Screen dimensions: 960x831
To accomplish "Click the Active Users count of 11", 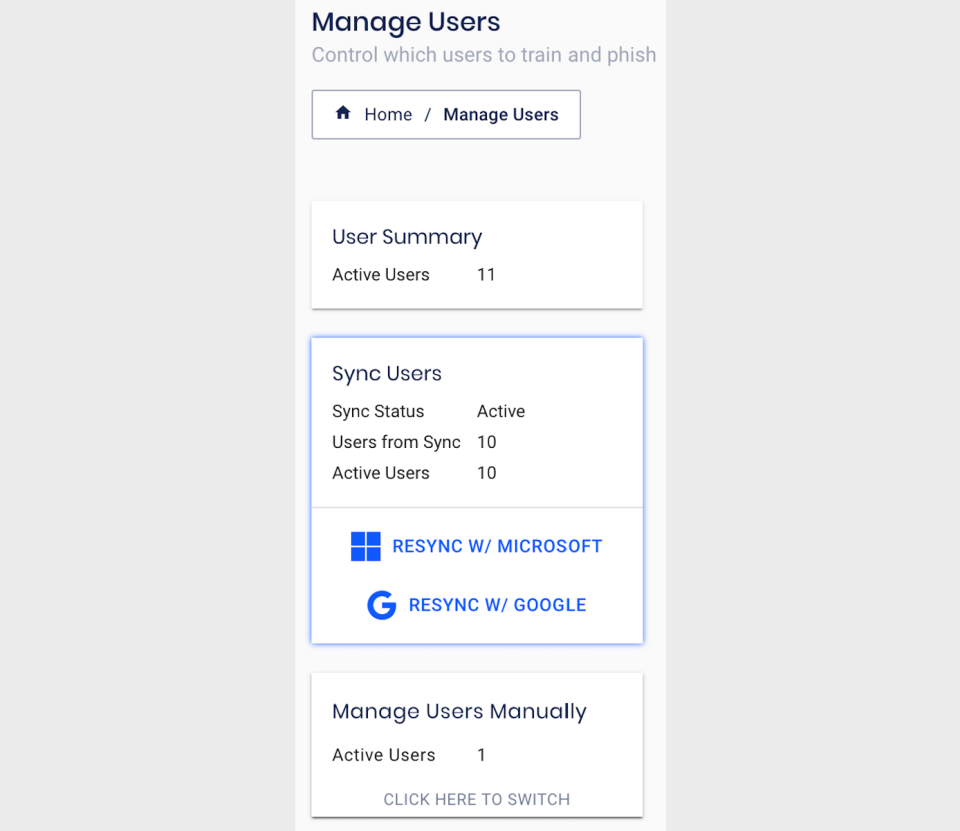I will [486, 274].
